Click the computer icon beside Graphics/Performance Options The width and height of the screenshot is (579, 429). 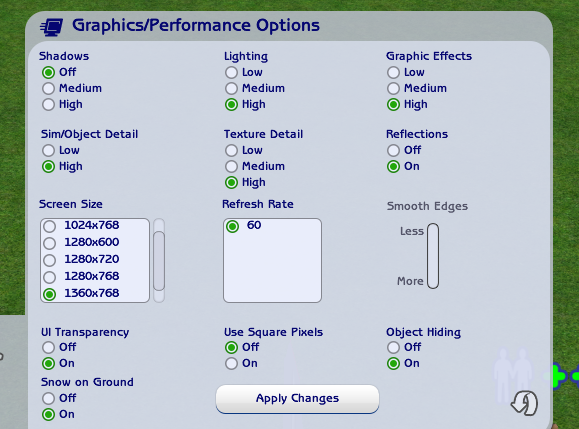coord(51,27)
